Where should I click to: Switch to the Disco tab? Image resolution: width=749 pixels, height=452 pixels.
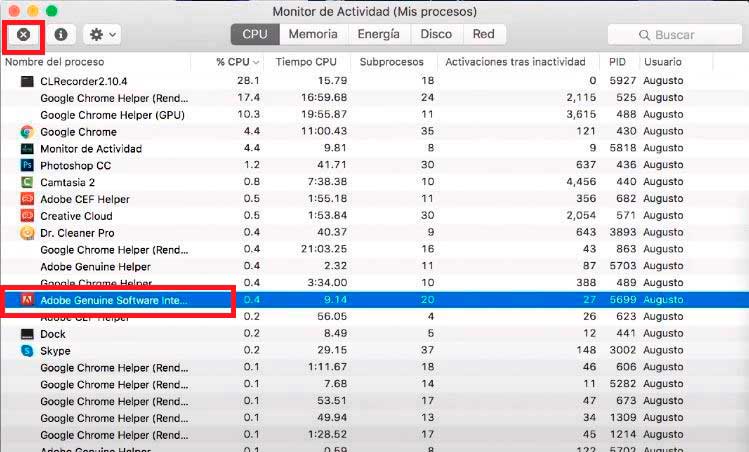[x=436, y=34]
